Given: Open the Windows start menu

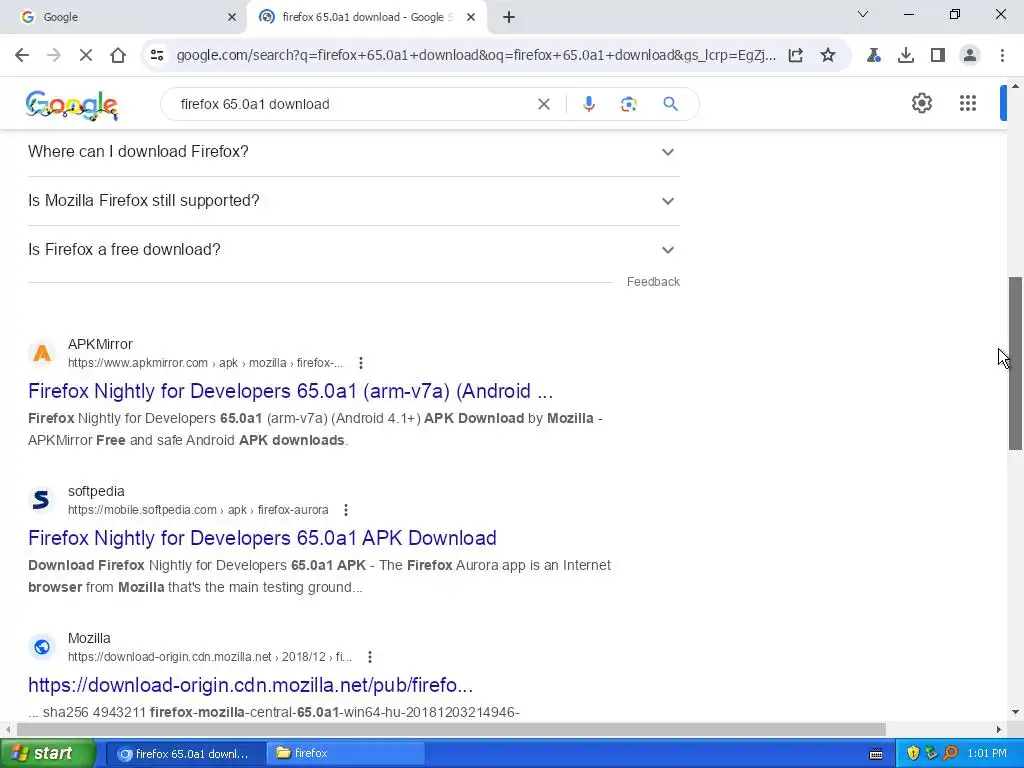Looking at the screenshot, I should pos(48,753).
